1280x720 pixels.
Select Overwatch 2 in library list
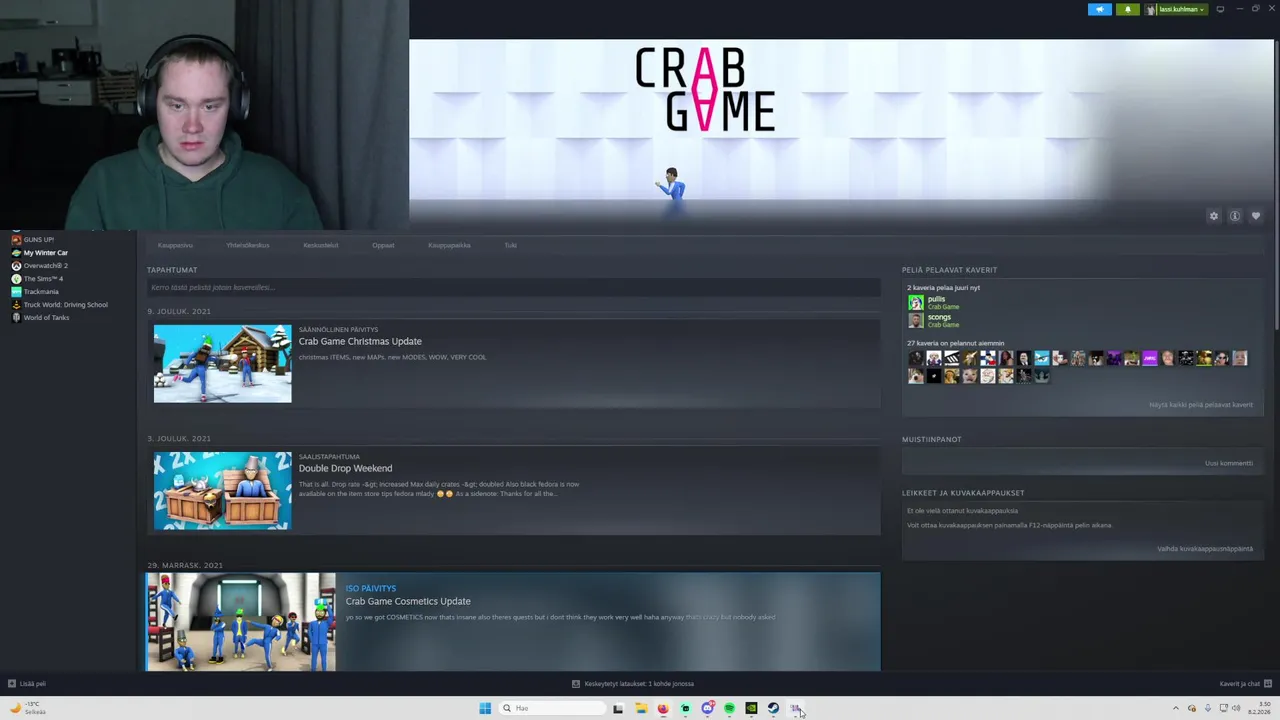(x=46, y=266)
